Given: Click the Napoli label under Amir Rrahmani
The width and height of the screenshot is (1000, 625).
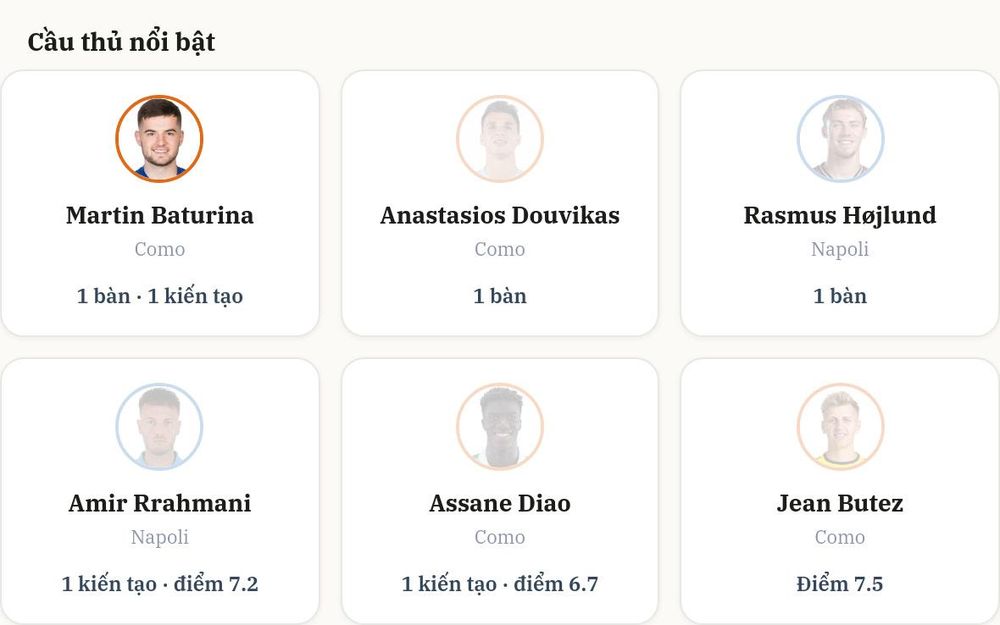Looking at the screenshot, I should (159, 537).
